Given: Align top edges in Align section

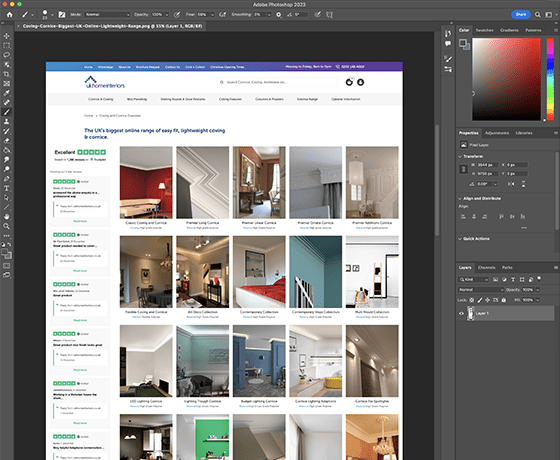Looking at the screenshot, I should (x=501, y=216).
